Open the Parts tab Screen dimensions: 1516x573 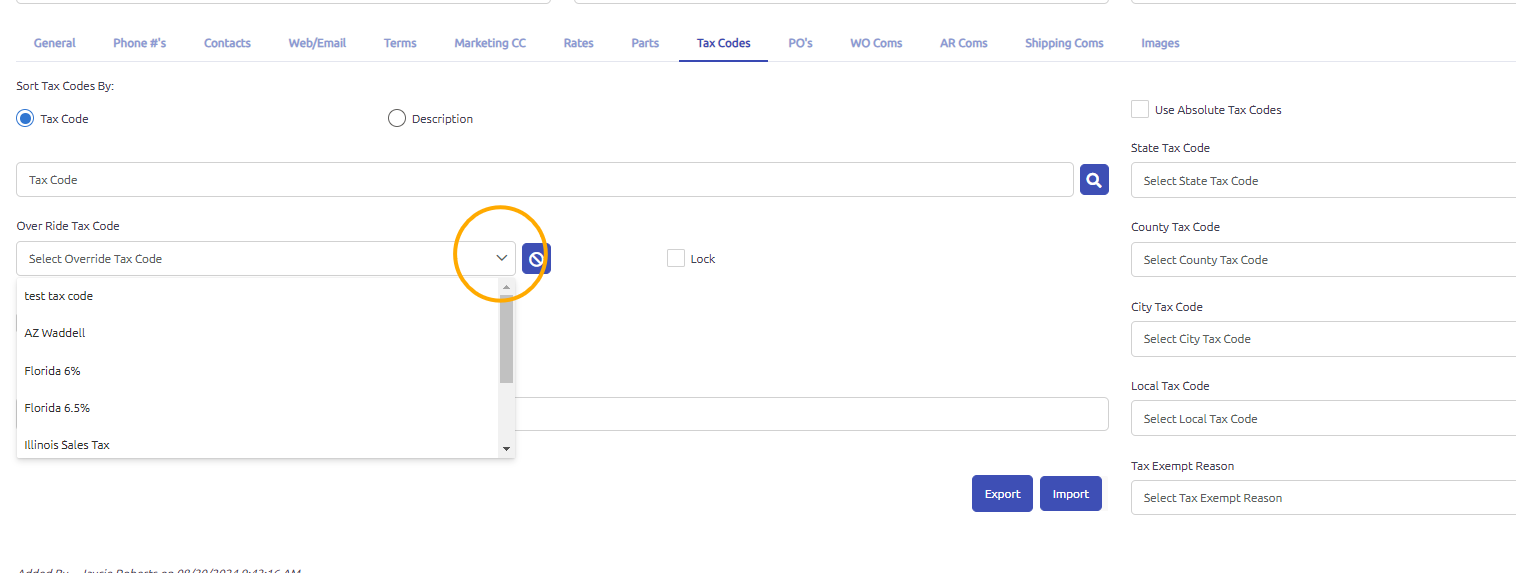[645, 43]
